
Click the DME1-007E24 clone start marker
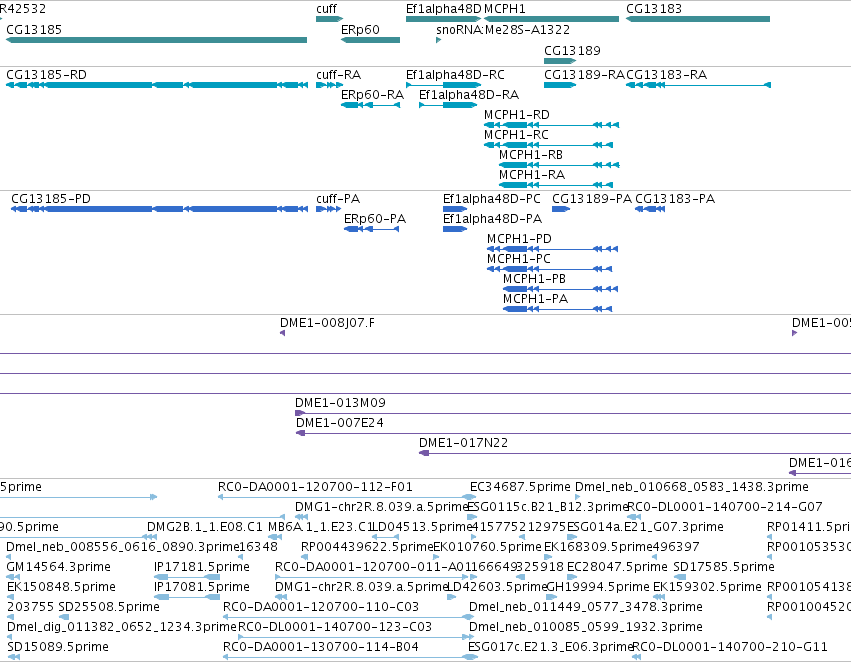click(301, 433)
